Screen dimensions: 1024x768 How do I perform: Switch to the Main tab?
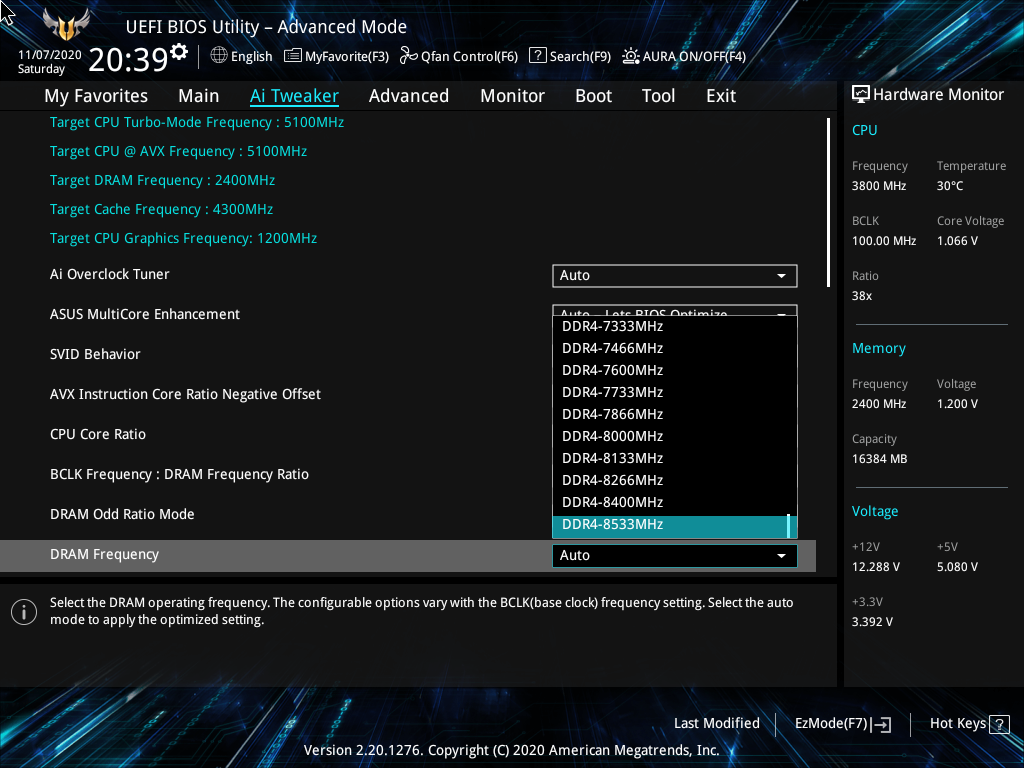coord(199,96)
